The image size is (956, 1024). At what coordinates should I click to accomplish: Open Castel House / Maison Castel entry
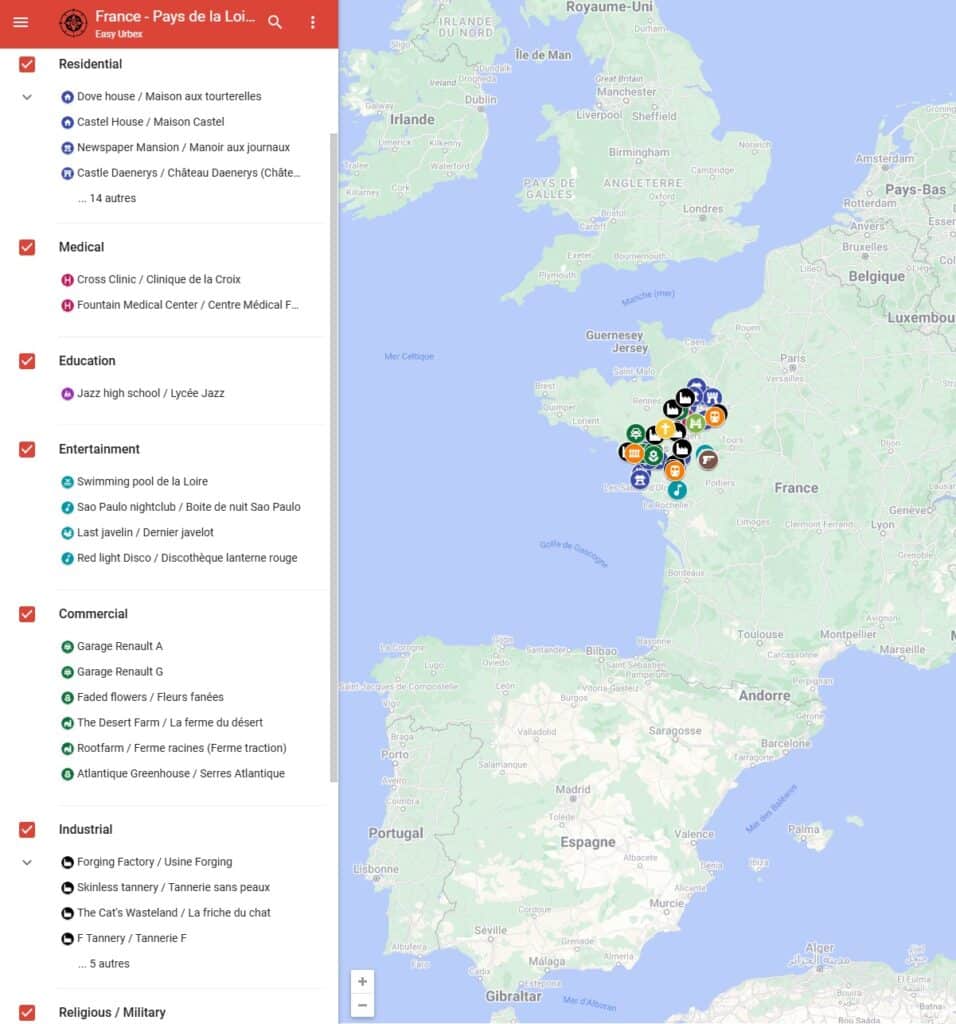(x=151, y=121)
